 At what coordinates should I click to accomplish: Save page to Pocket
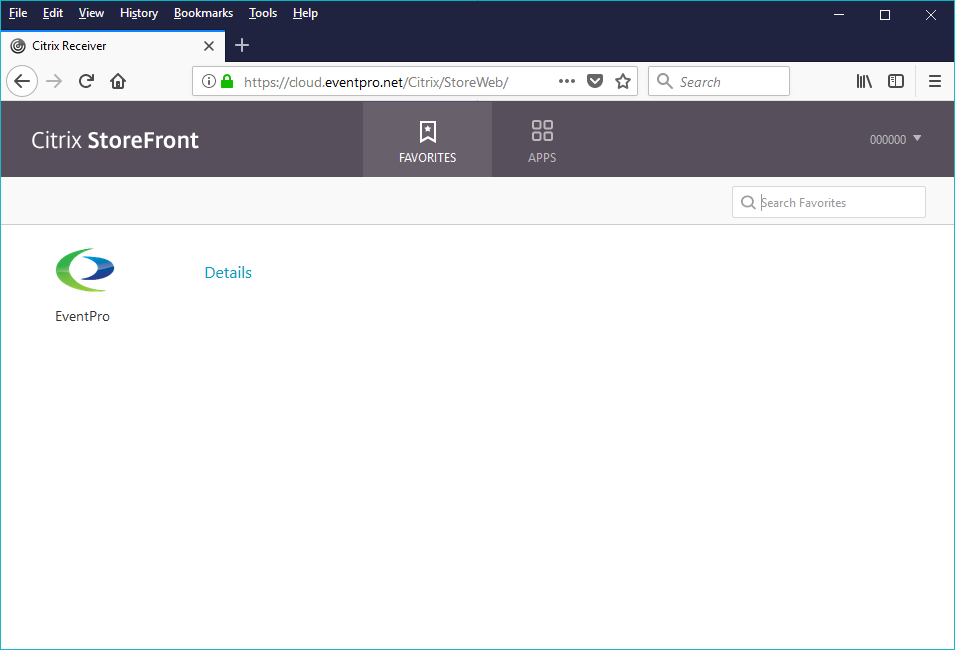tap(595, 81)
